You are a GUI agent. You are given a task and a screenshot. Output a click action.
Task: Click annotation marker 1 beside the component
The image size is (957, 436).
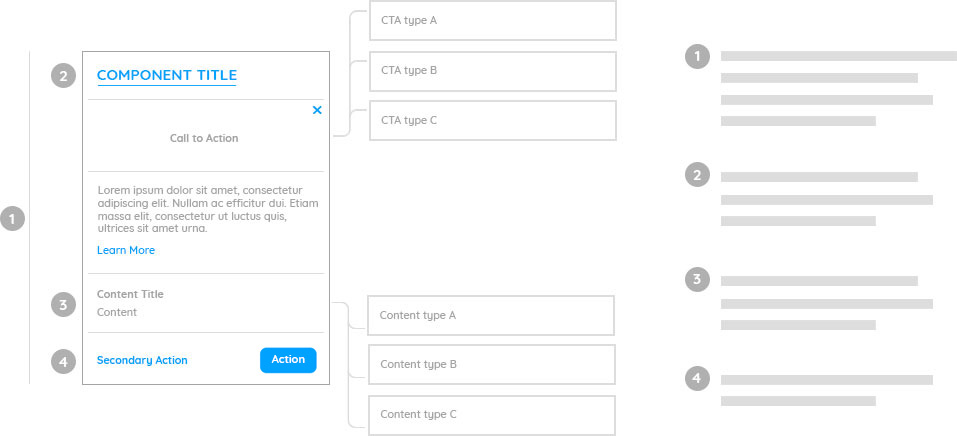point(12,219)
